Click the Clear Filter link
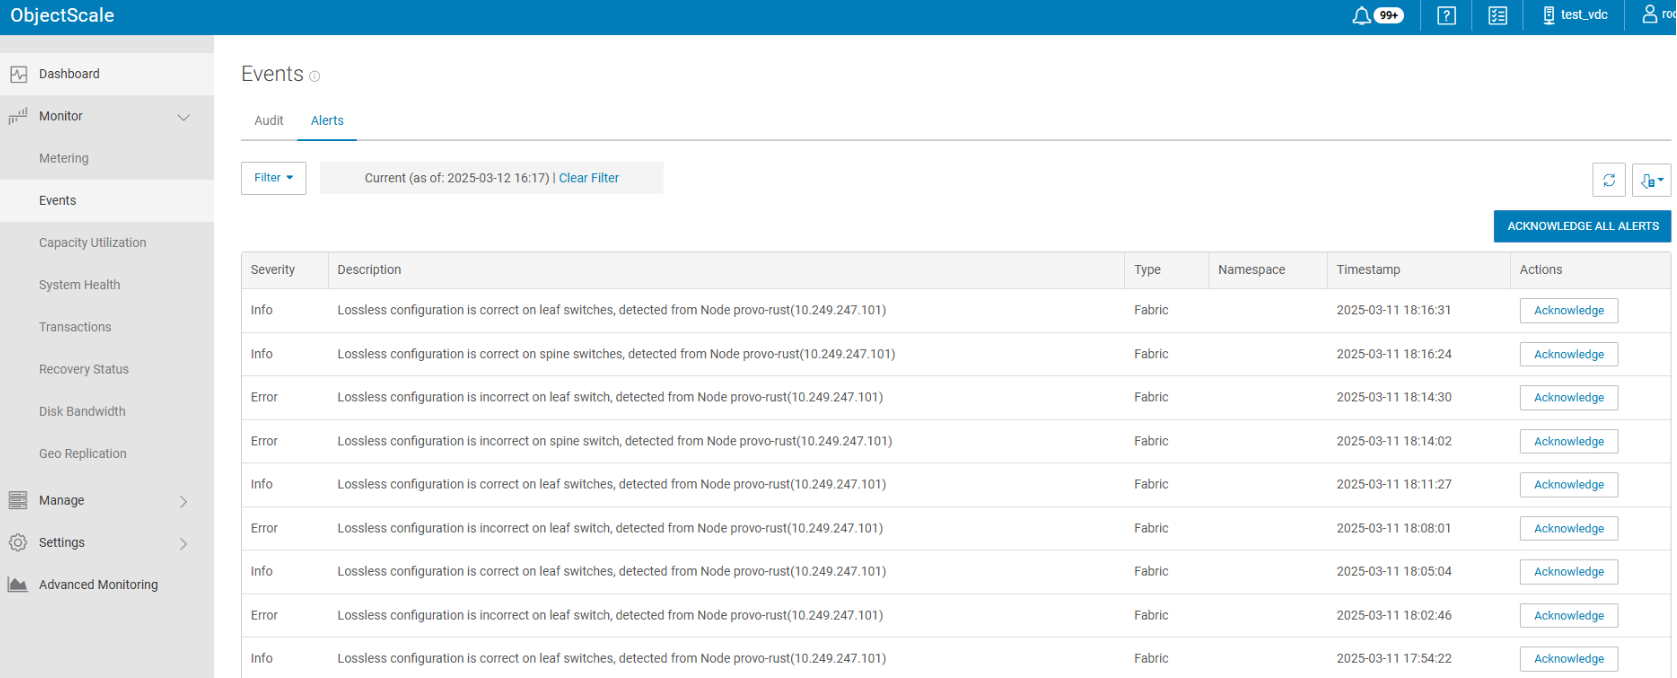The height and width of the screenshot is (678, 1677). tap(589, 178)
